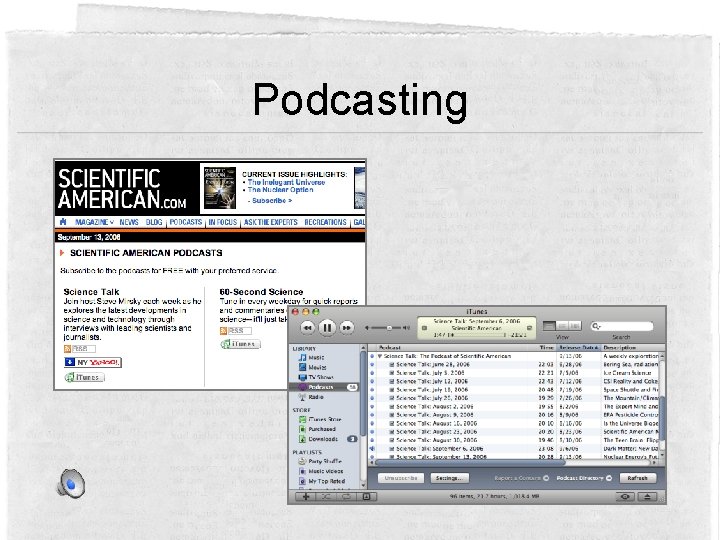Click 60-Second Science iTunes button
Image resolution: width=720 pixels, height=540 pixels.
[x=241, y=344]
